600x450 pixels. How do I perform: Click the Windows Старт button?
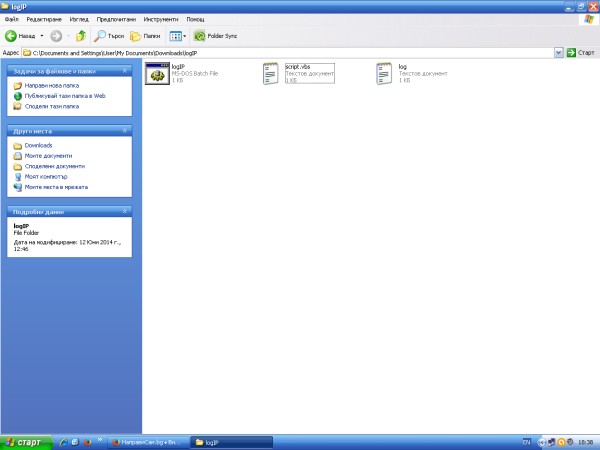pos(24,441)
